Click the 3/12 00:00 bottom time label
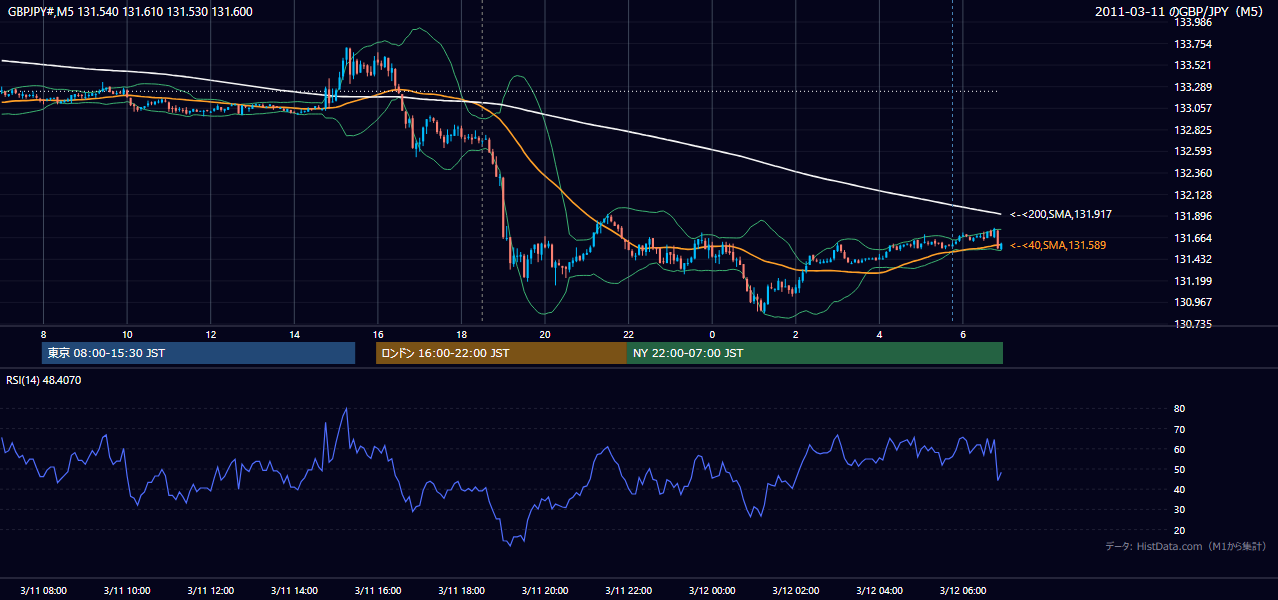 pyautogui.click(x=712, y=590)
